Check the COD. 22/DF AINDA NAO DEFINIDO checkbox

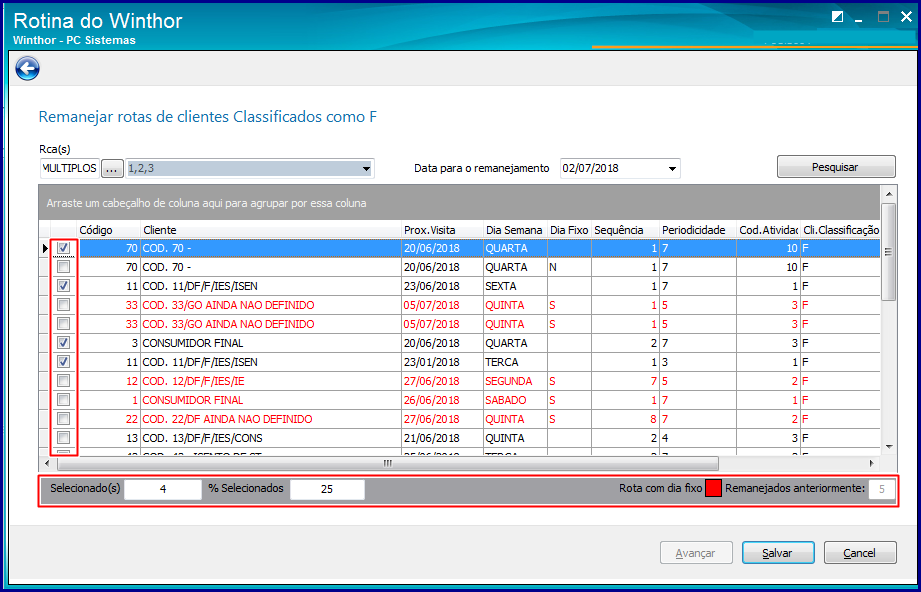pos(63,419)
